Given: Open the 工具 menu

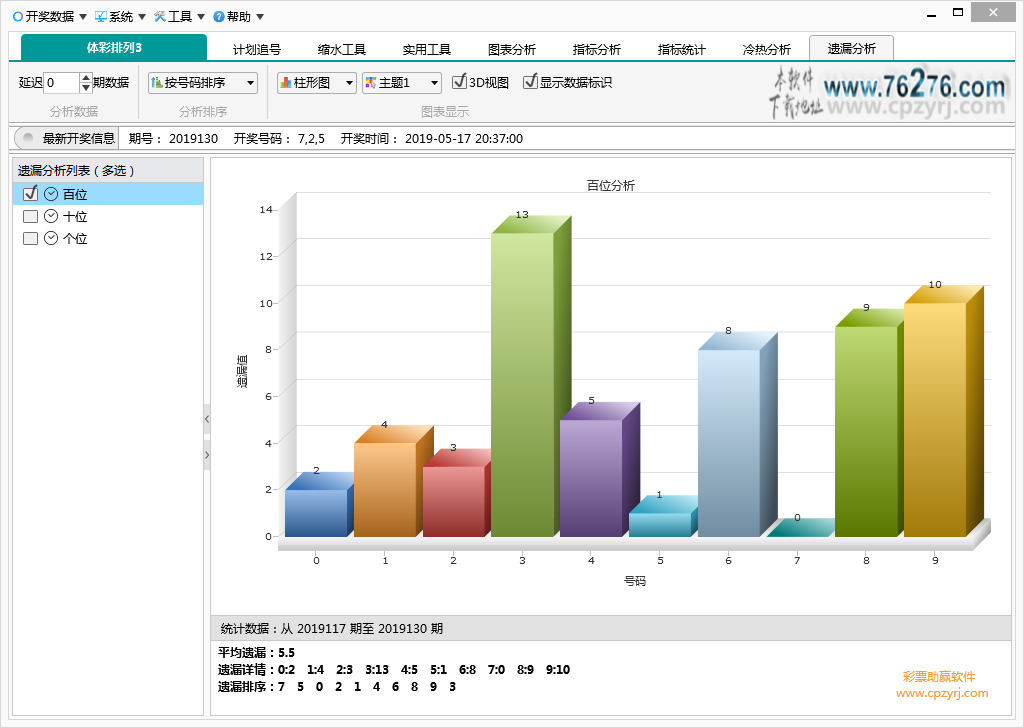Looking at the screenshot, I should (179, 16).
